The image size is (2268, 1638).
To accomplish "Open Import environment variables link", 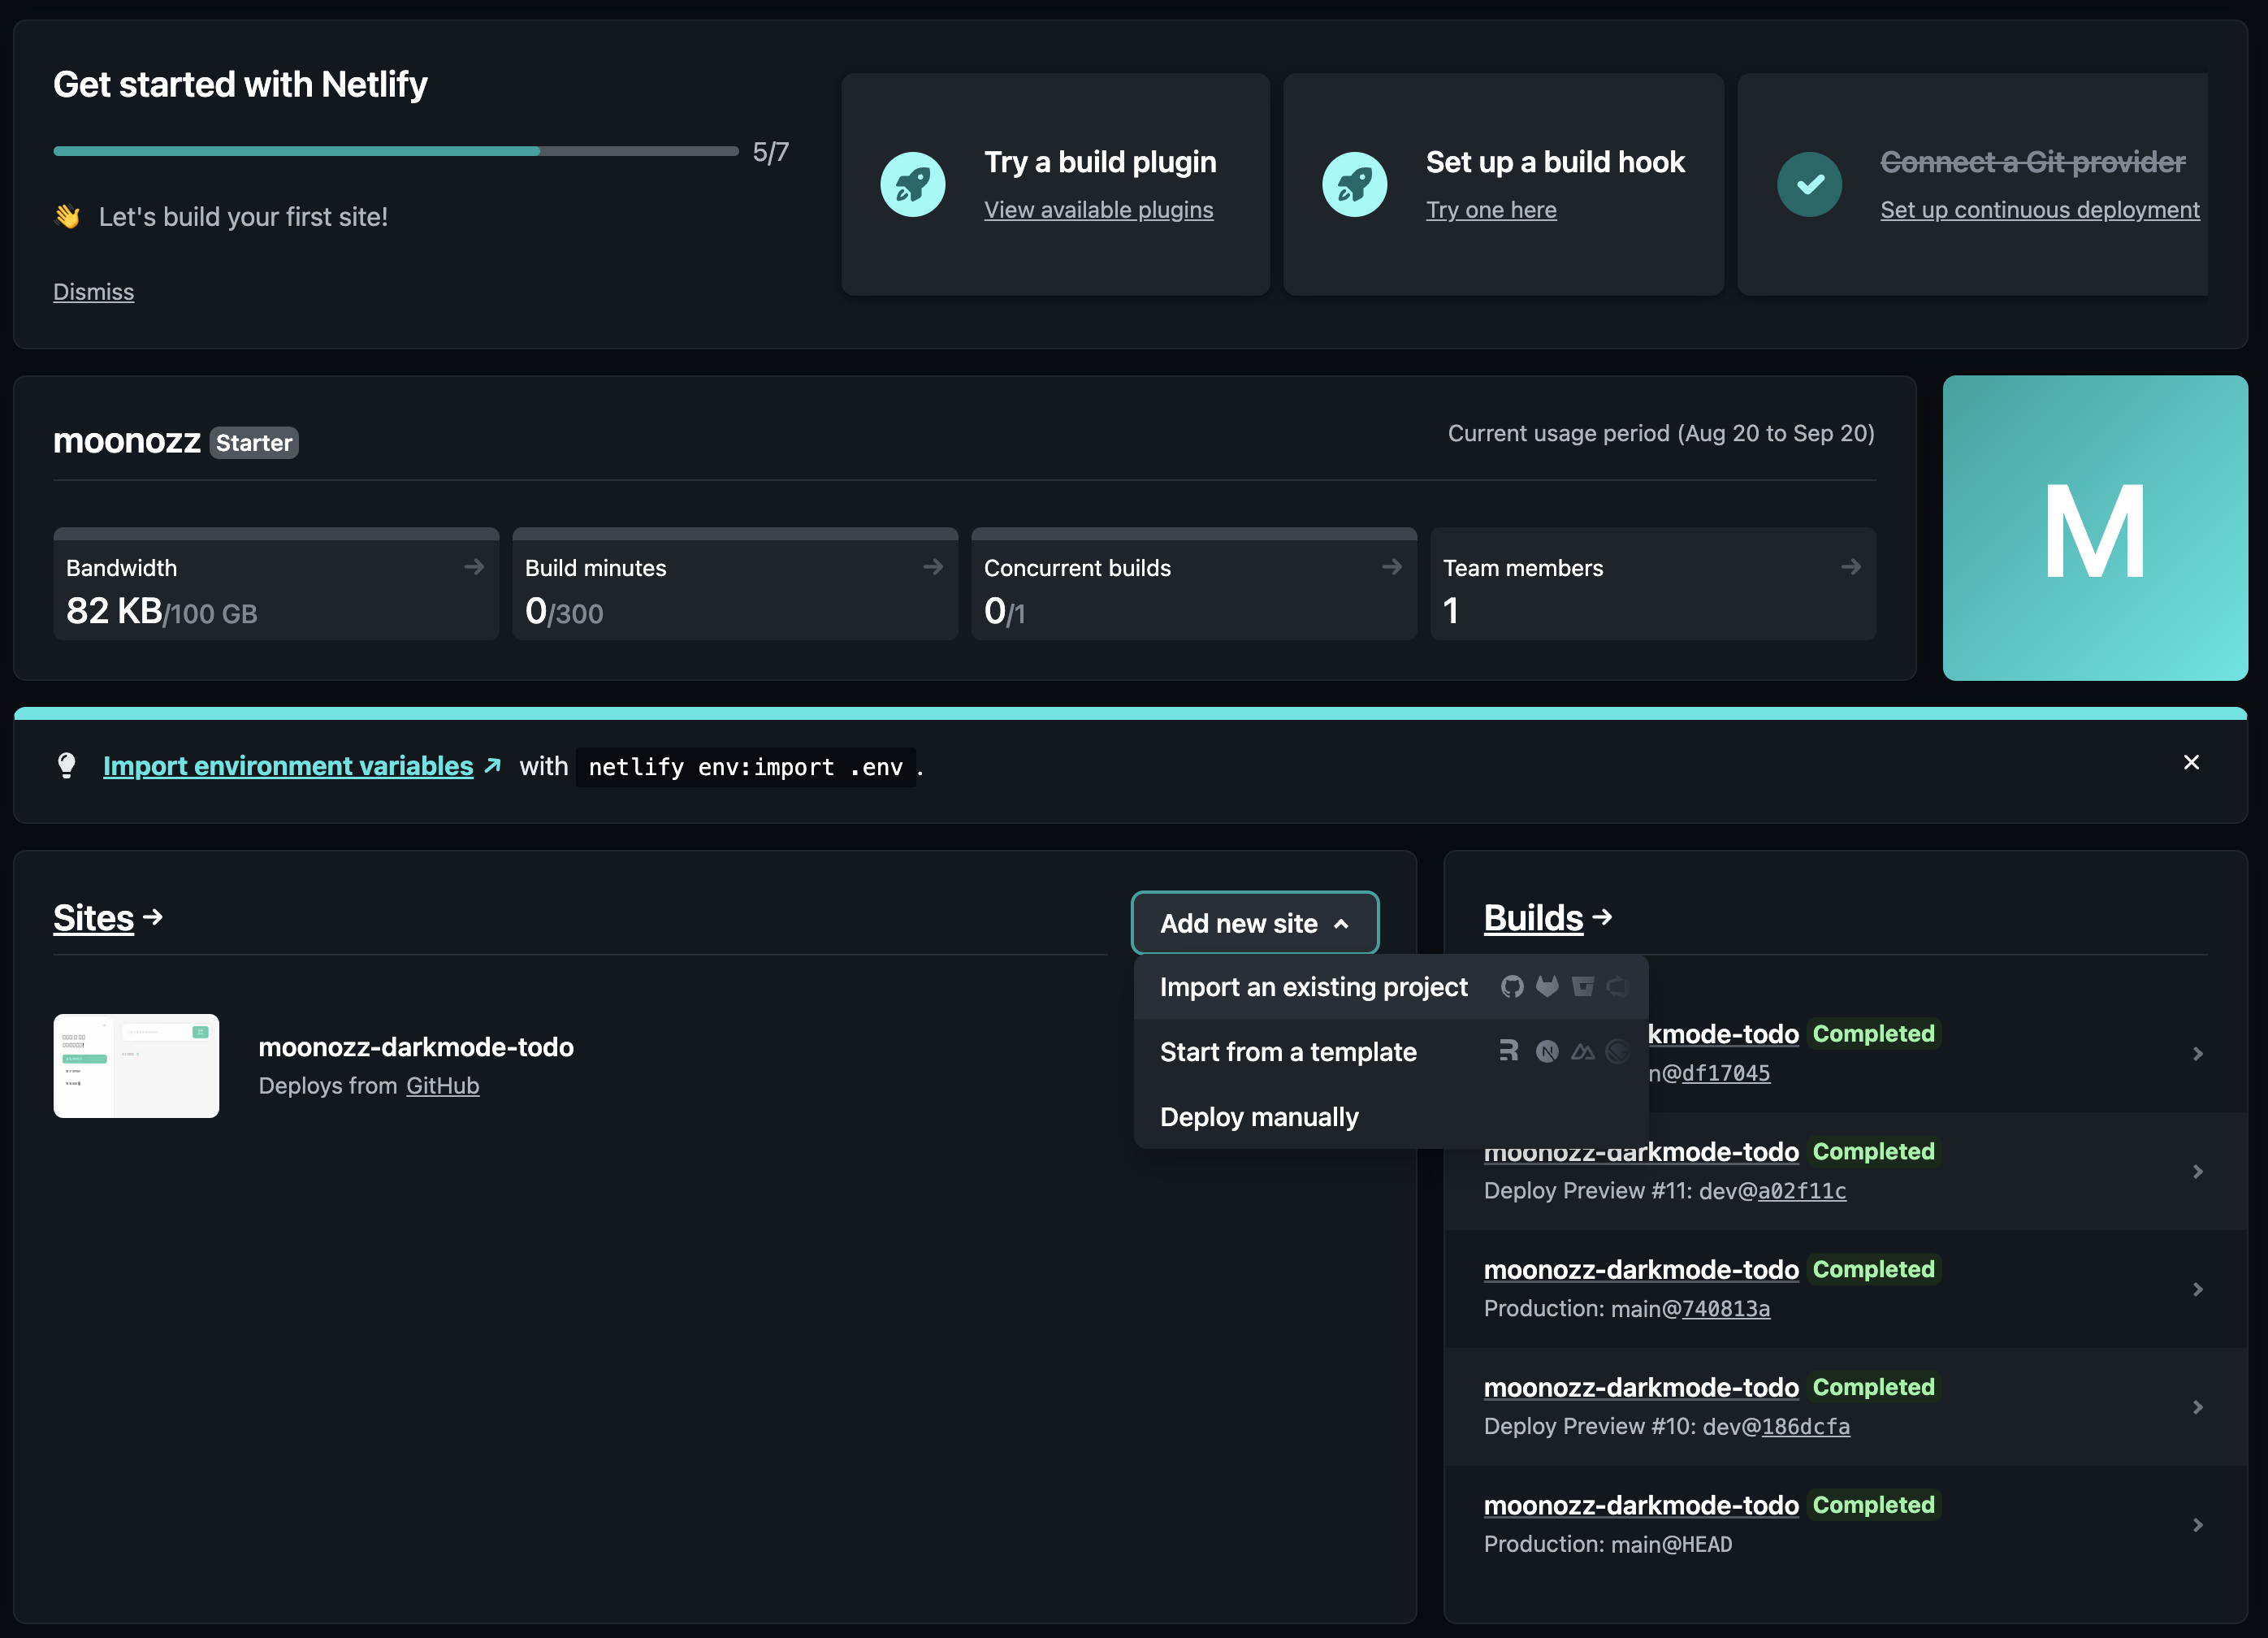I will point(288,766).
